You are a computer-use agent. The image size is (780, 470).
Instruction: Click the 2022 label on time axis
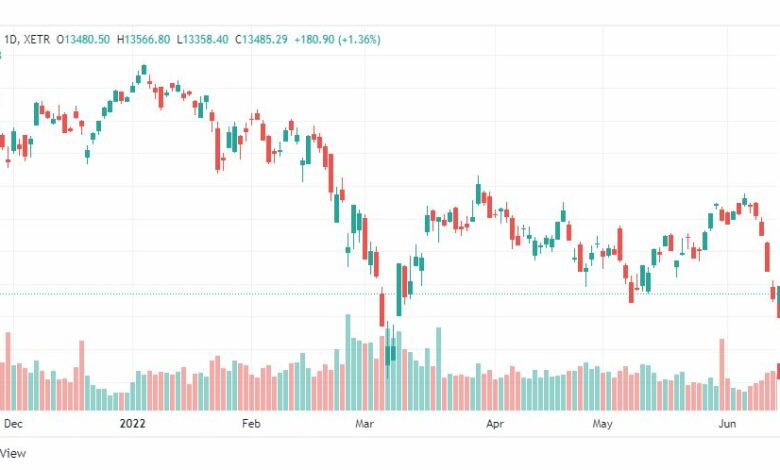point(132,424)
